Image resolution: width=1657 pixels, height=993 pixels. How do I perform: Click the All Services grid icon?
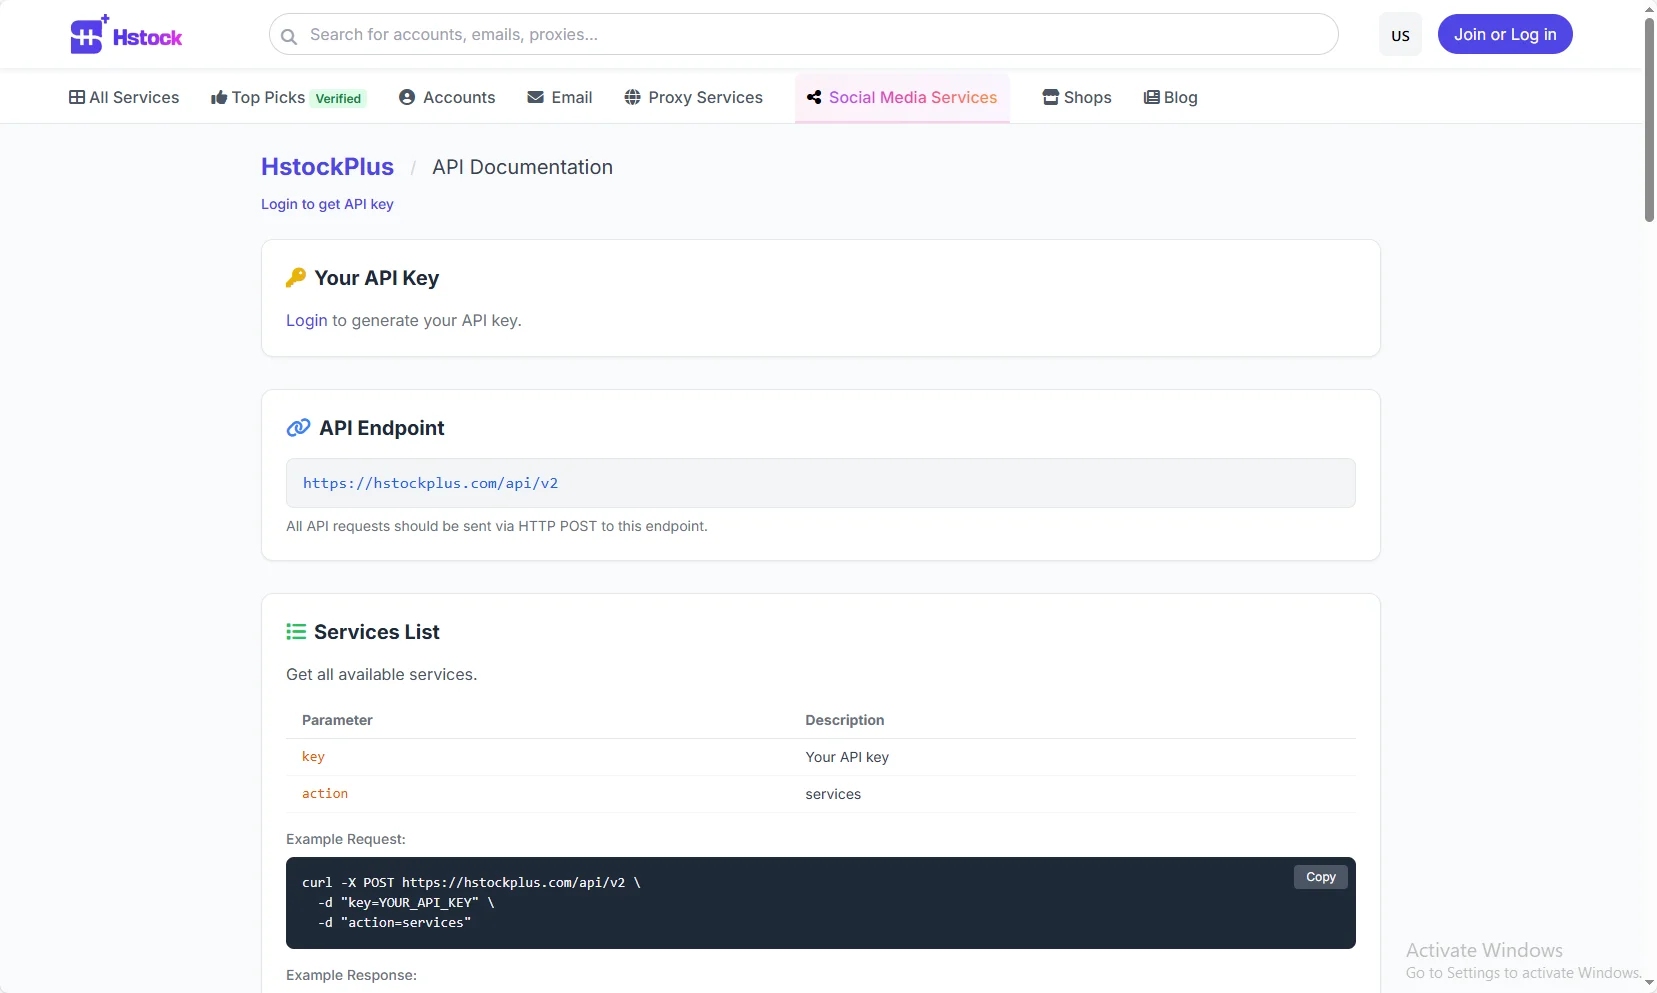(x=77, y=97)
